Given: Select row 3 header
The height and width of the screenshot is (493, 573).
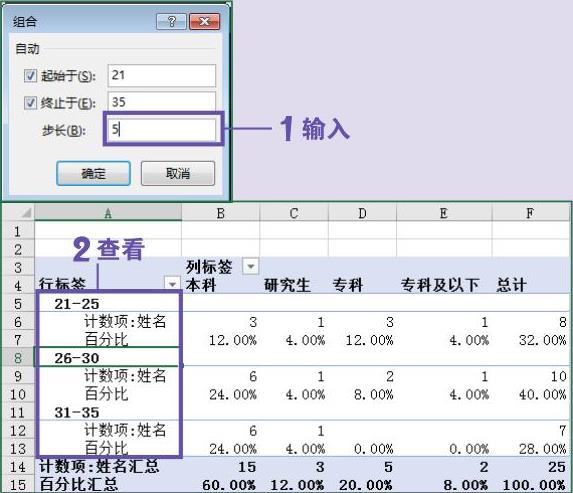Looking at the screenshot, I should [18, 267].
